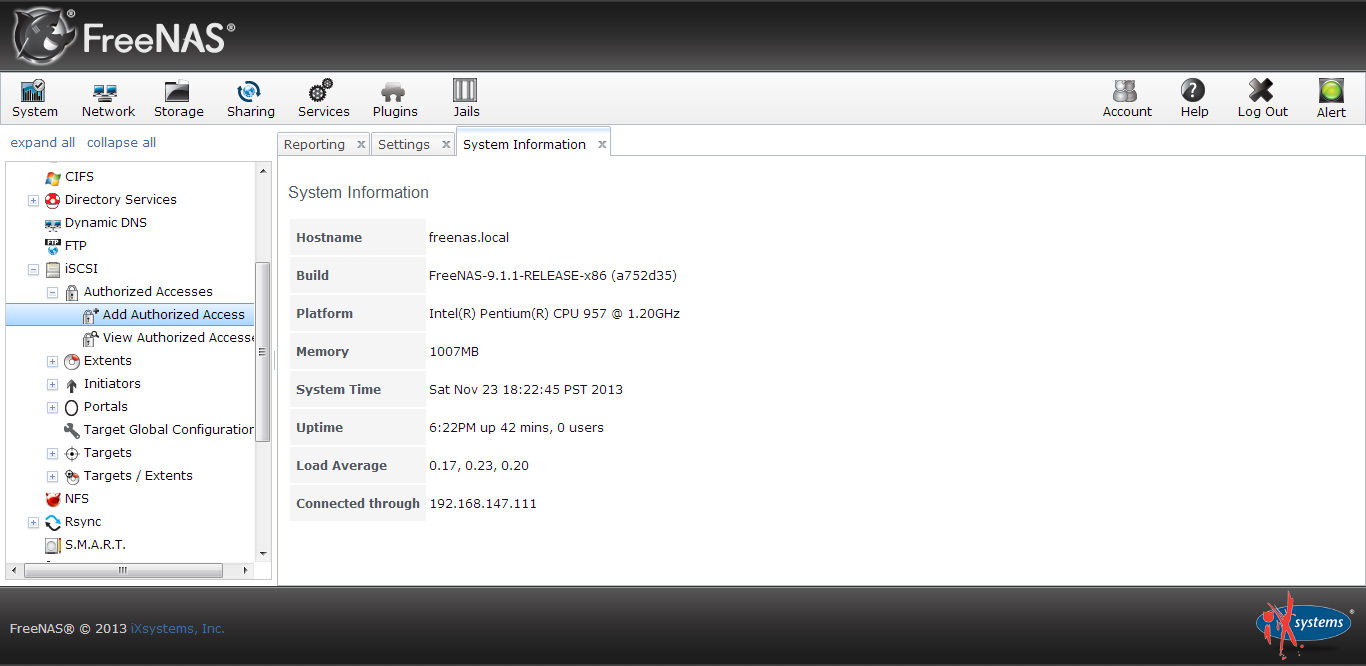Click the Load Average values

[x=479, y=466]
